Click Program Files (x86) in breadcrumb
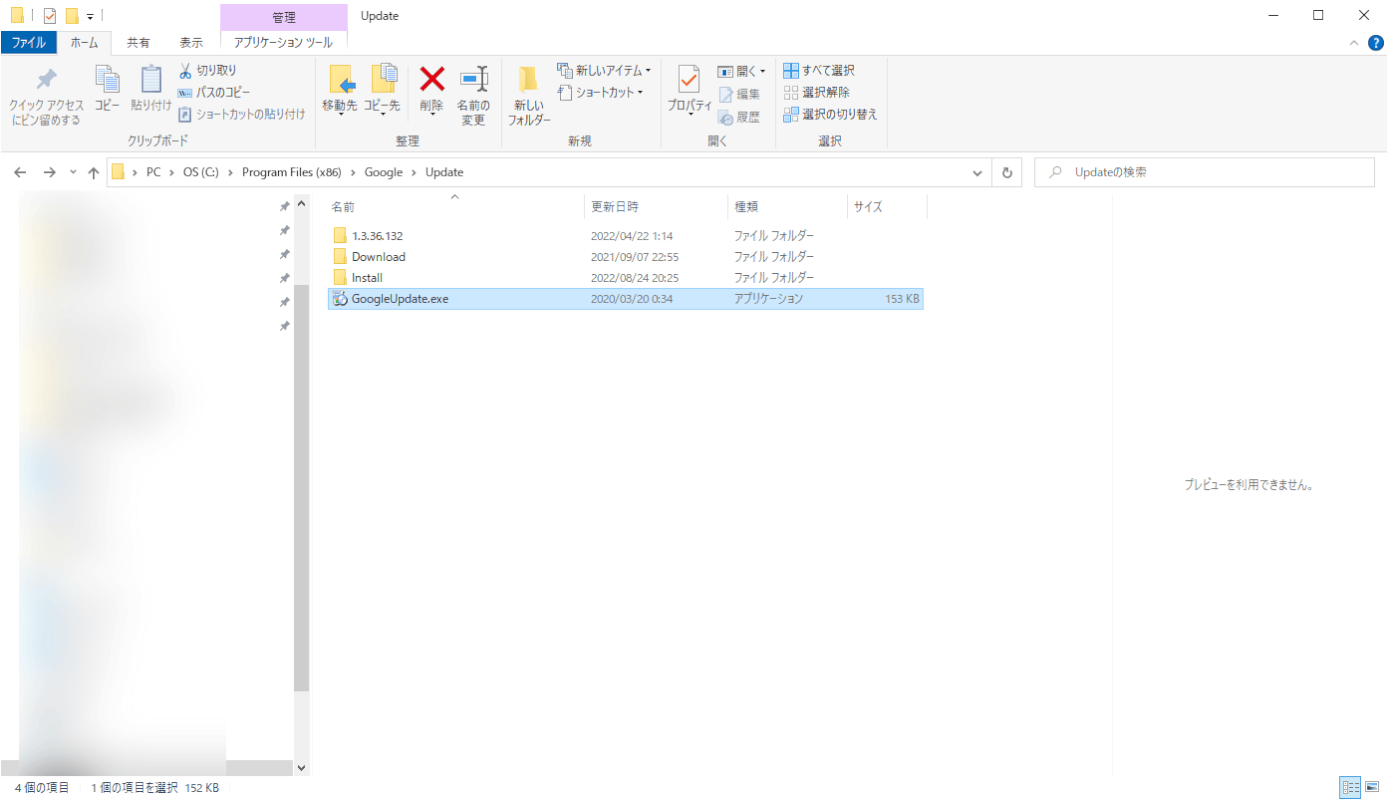The image size is (1388, 800). pos(292,172)
